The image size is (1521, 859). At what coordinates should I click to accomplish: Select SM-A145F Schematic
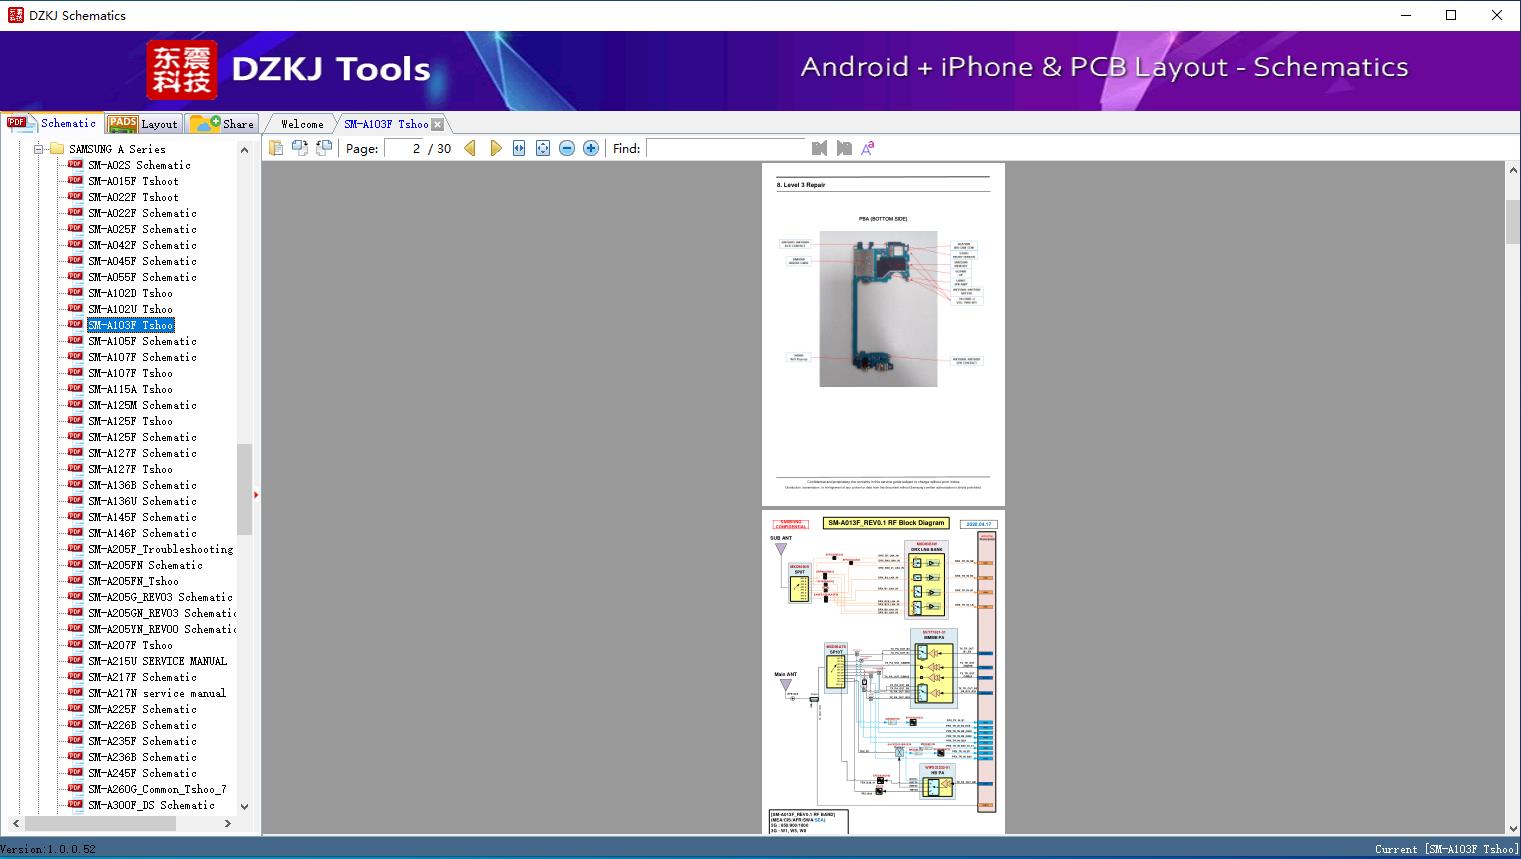click(x=142, y=517)
